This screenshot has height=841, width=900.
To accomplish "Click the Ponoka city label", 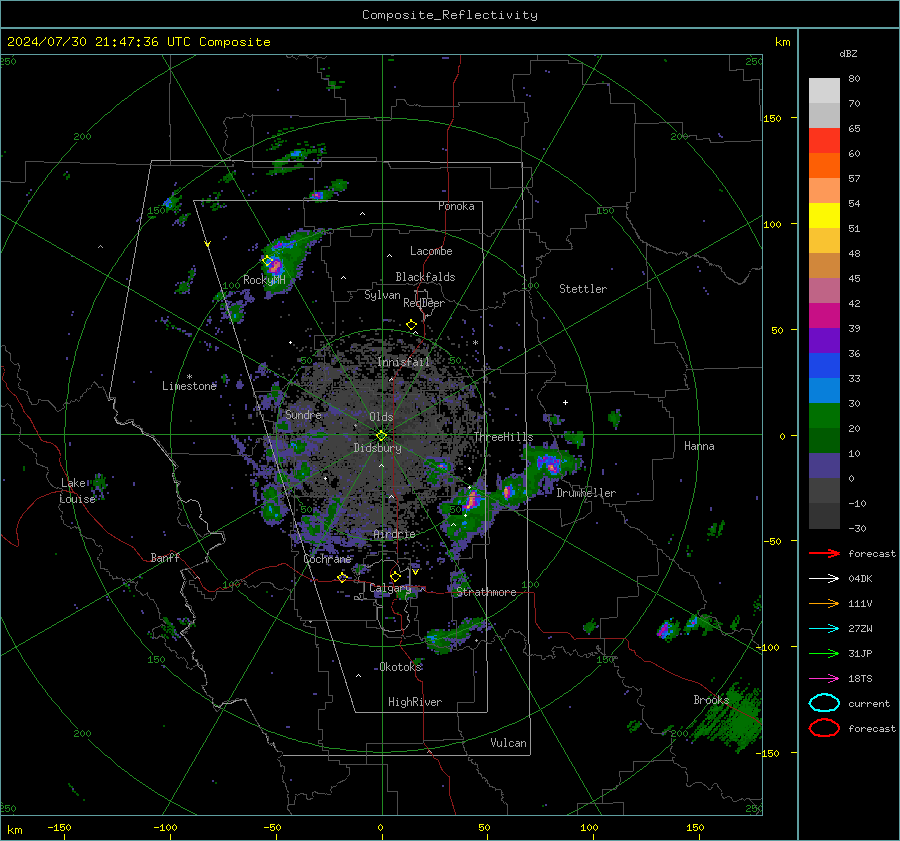I will pos(456,206).
